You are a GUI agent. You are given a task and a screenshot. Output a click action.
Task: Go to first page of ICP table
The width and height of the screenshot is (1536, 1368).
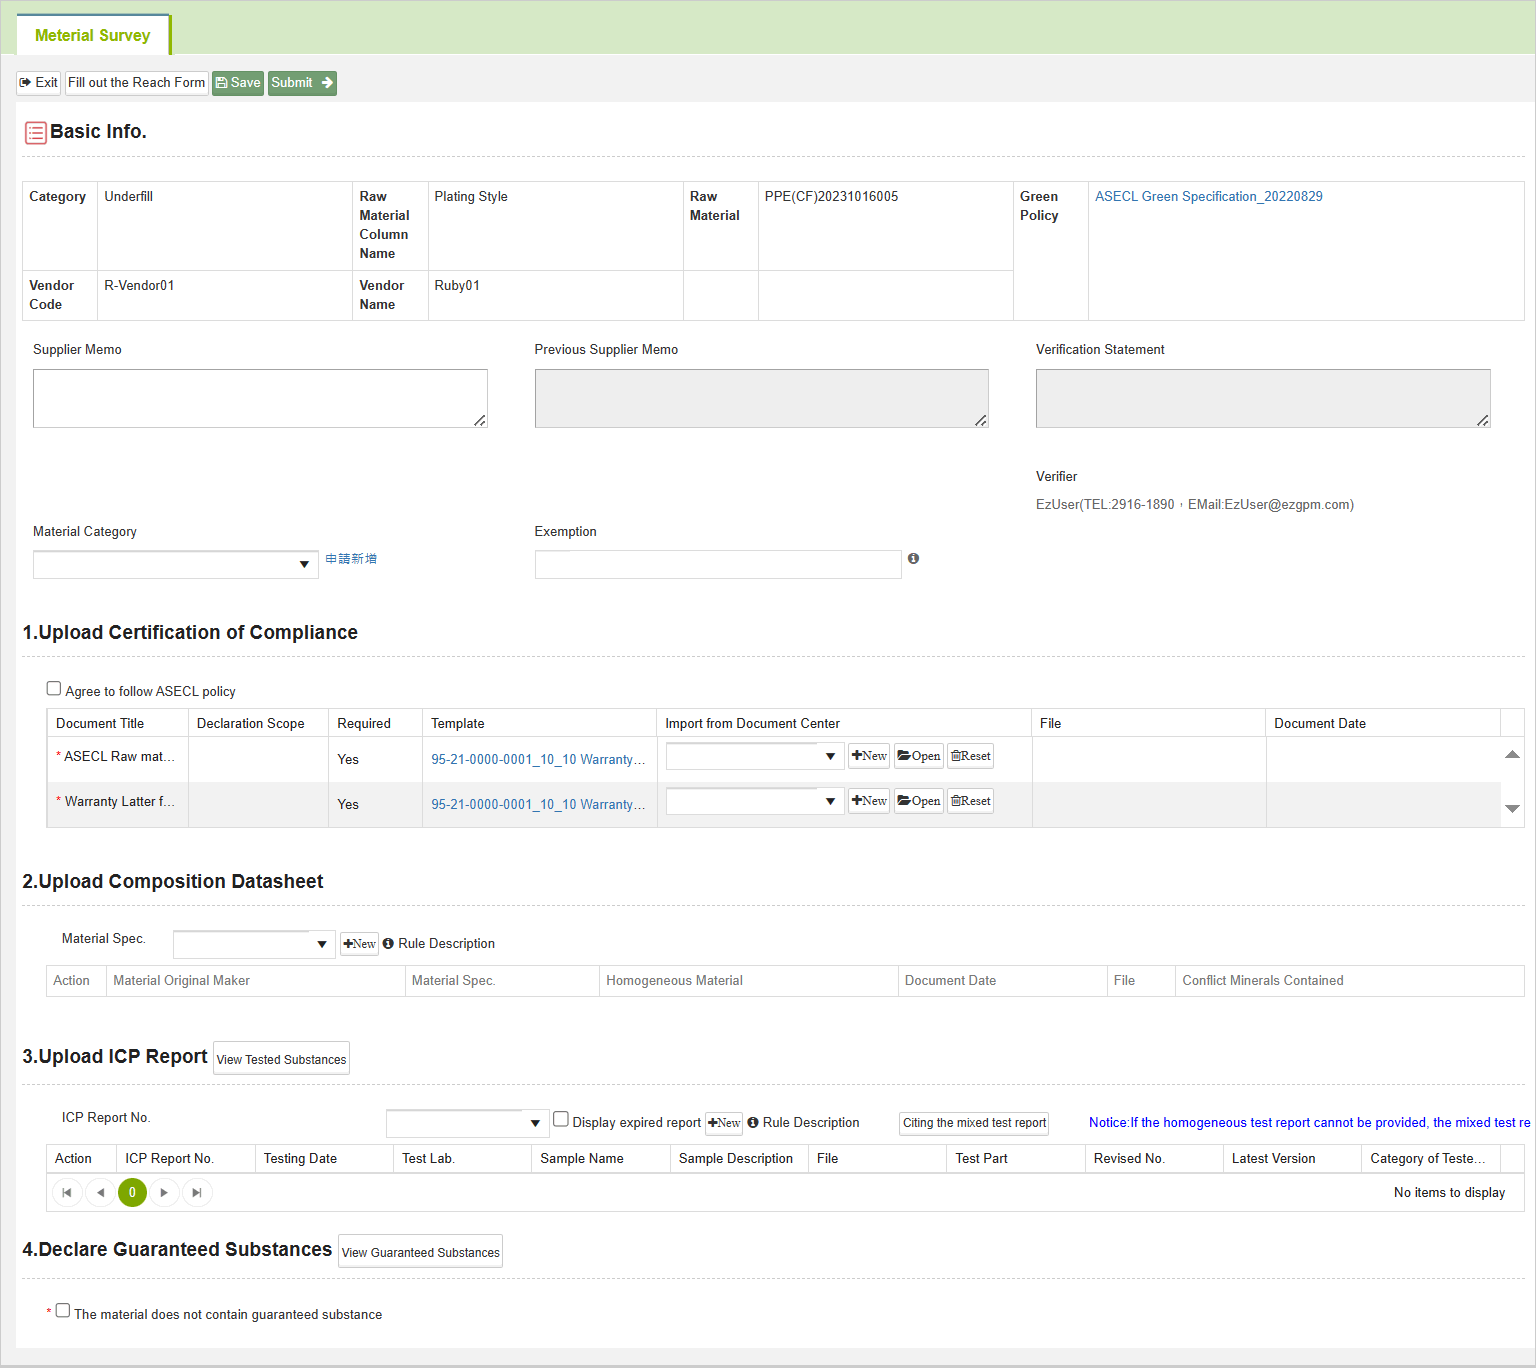pos(67,1192)
